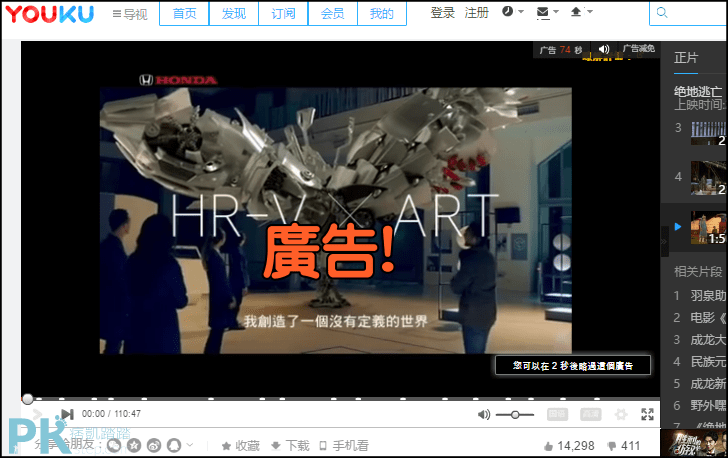The height and width of the screenshot is (458, 728).
Task: Mute the ad using top speaker icon
Action: 604,49
